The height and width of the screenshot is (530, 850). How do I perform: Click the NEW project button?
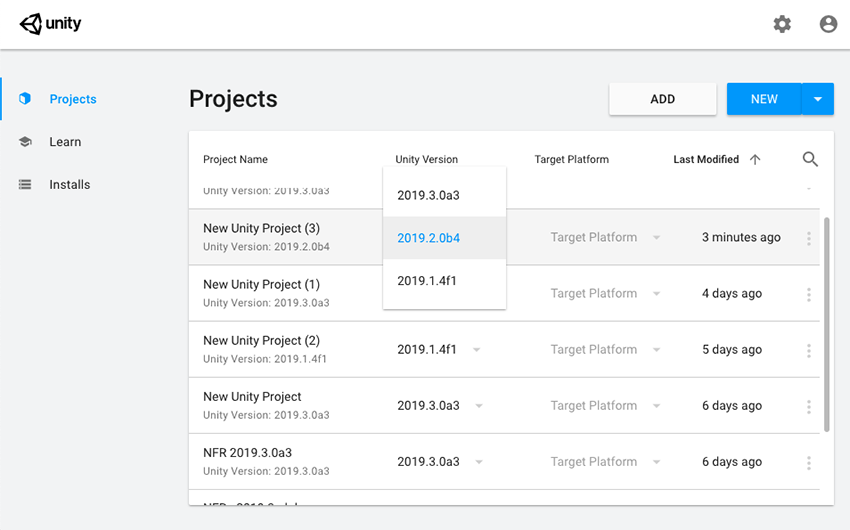pyautogui.click(x=764, y=99)
